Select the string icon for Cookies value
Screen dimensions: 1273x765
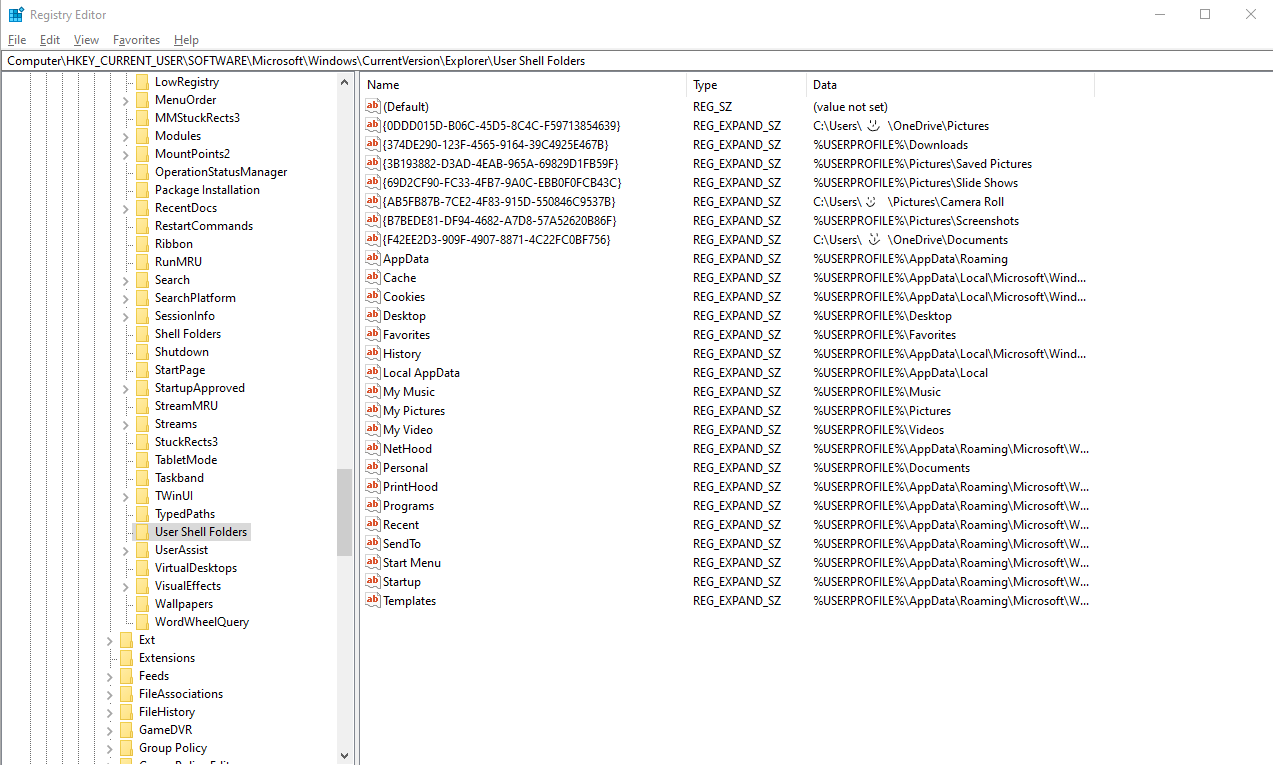[373, 296]
